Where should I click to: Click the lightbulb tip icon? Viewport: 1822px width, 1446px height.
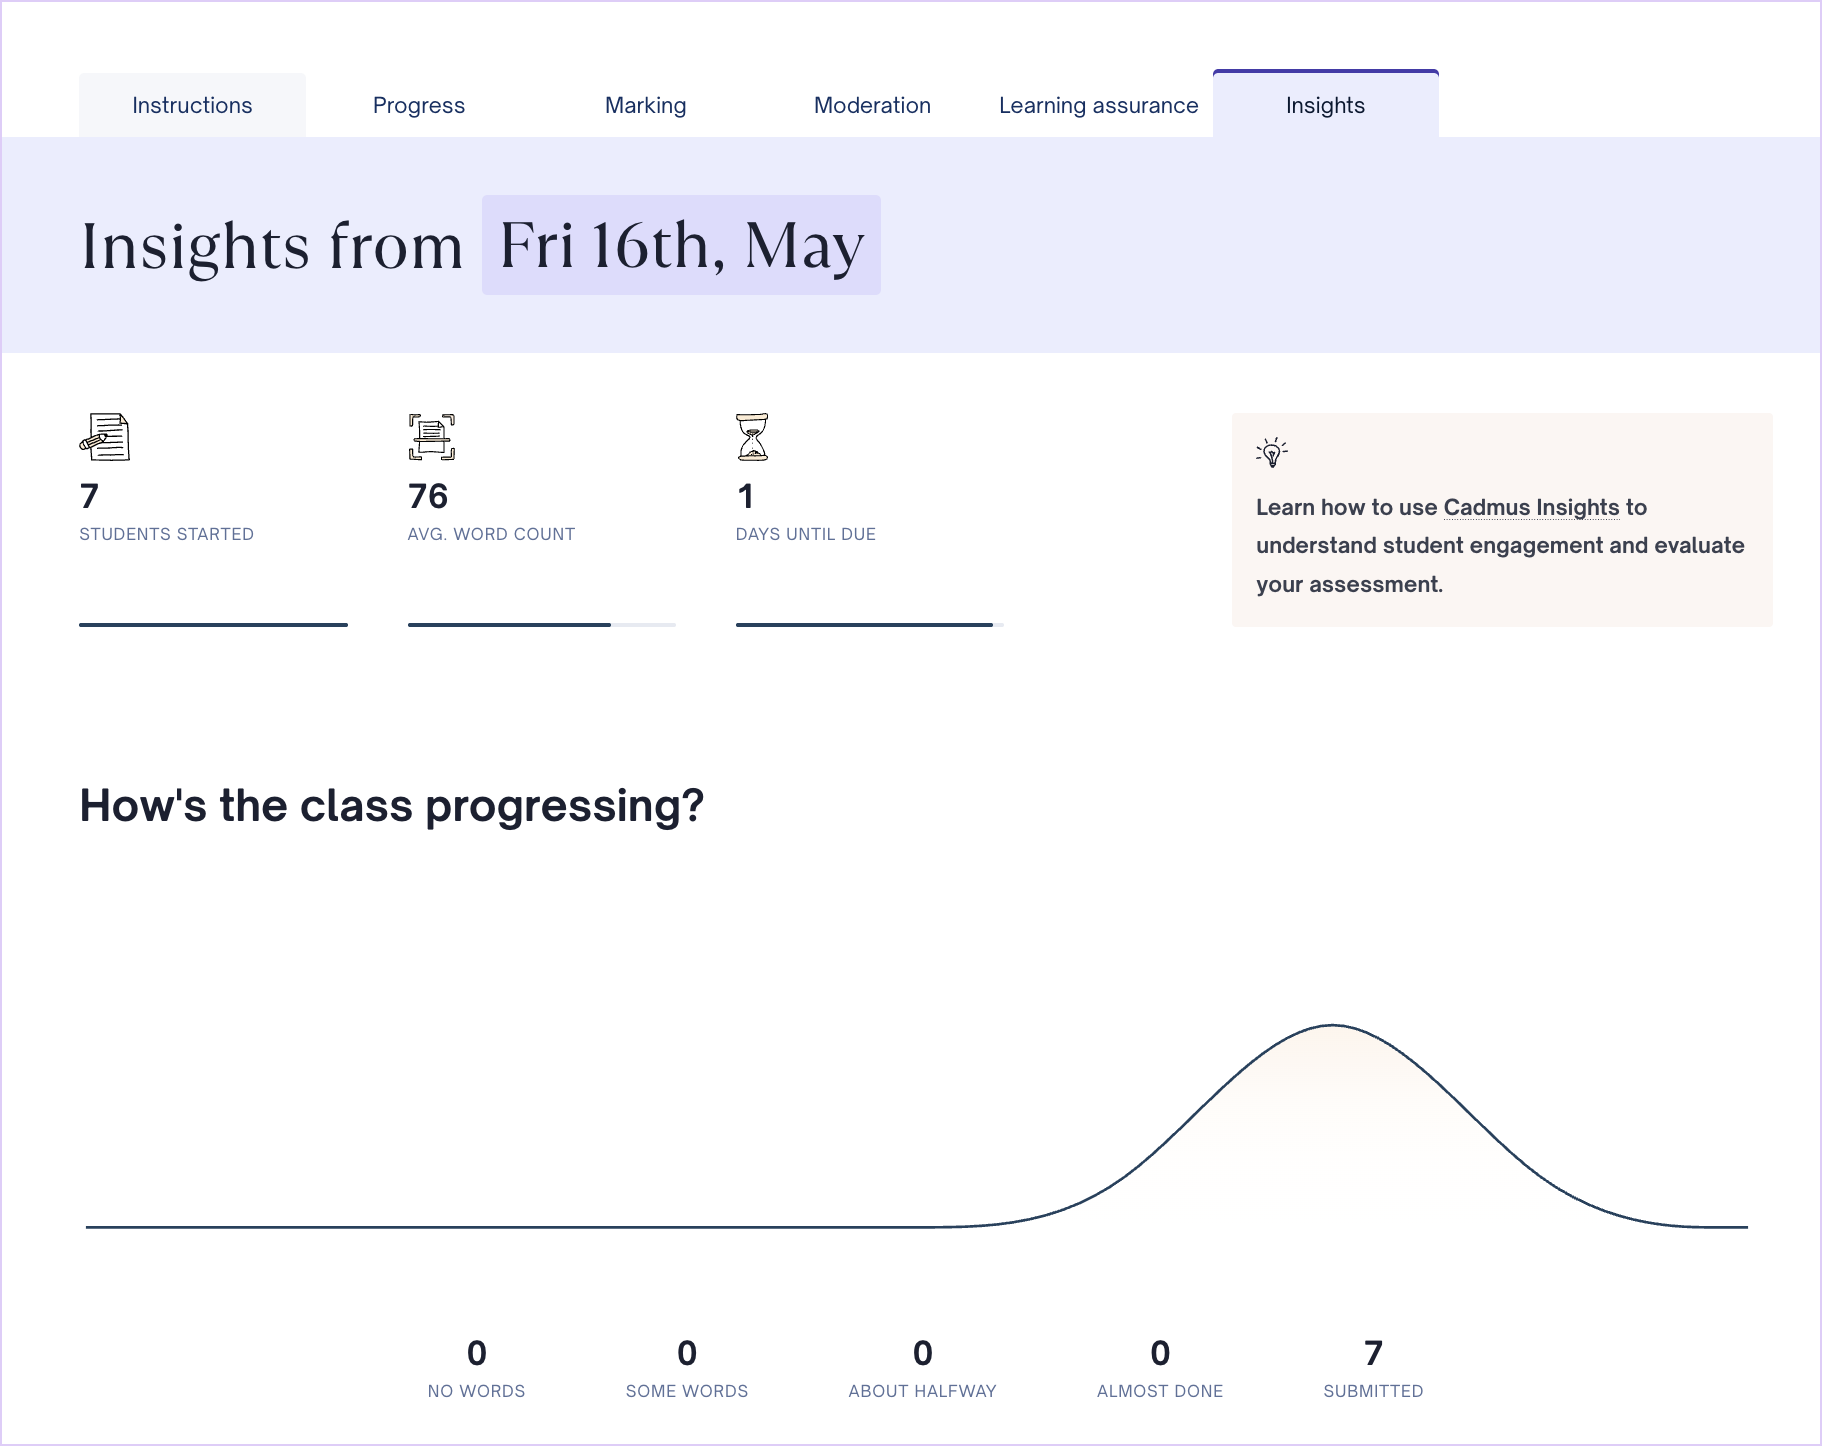click(1271, 452)
